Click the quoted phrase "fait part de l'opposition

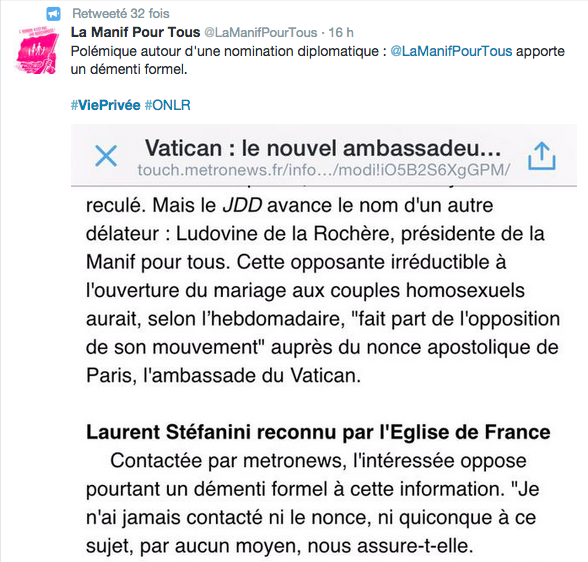(456, 319)
